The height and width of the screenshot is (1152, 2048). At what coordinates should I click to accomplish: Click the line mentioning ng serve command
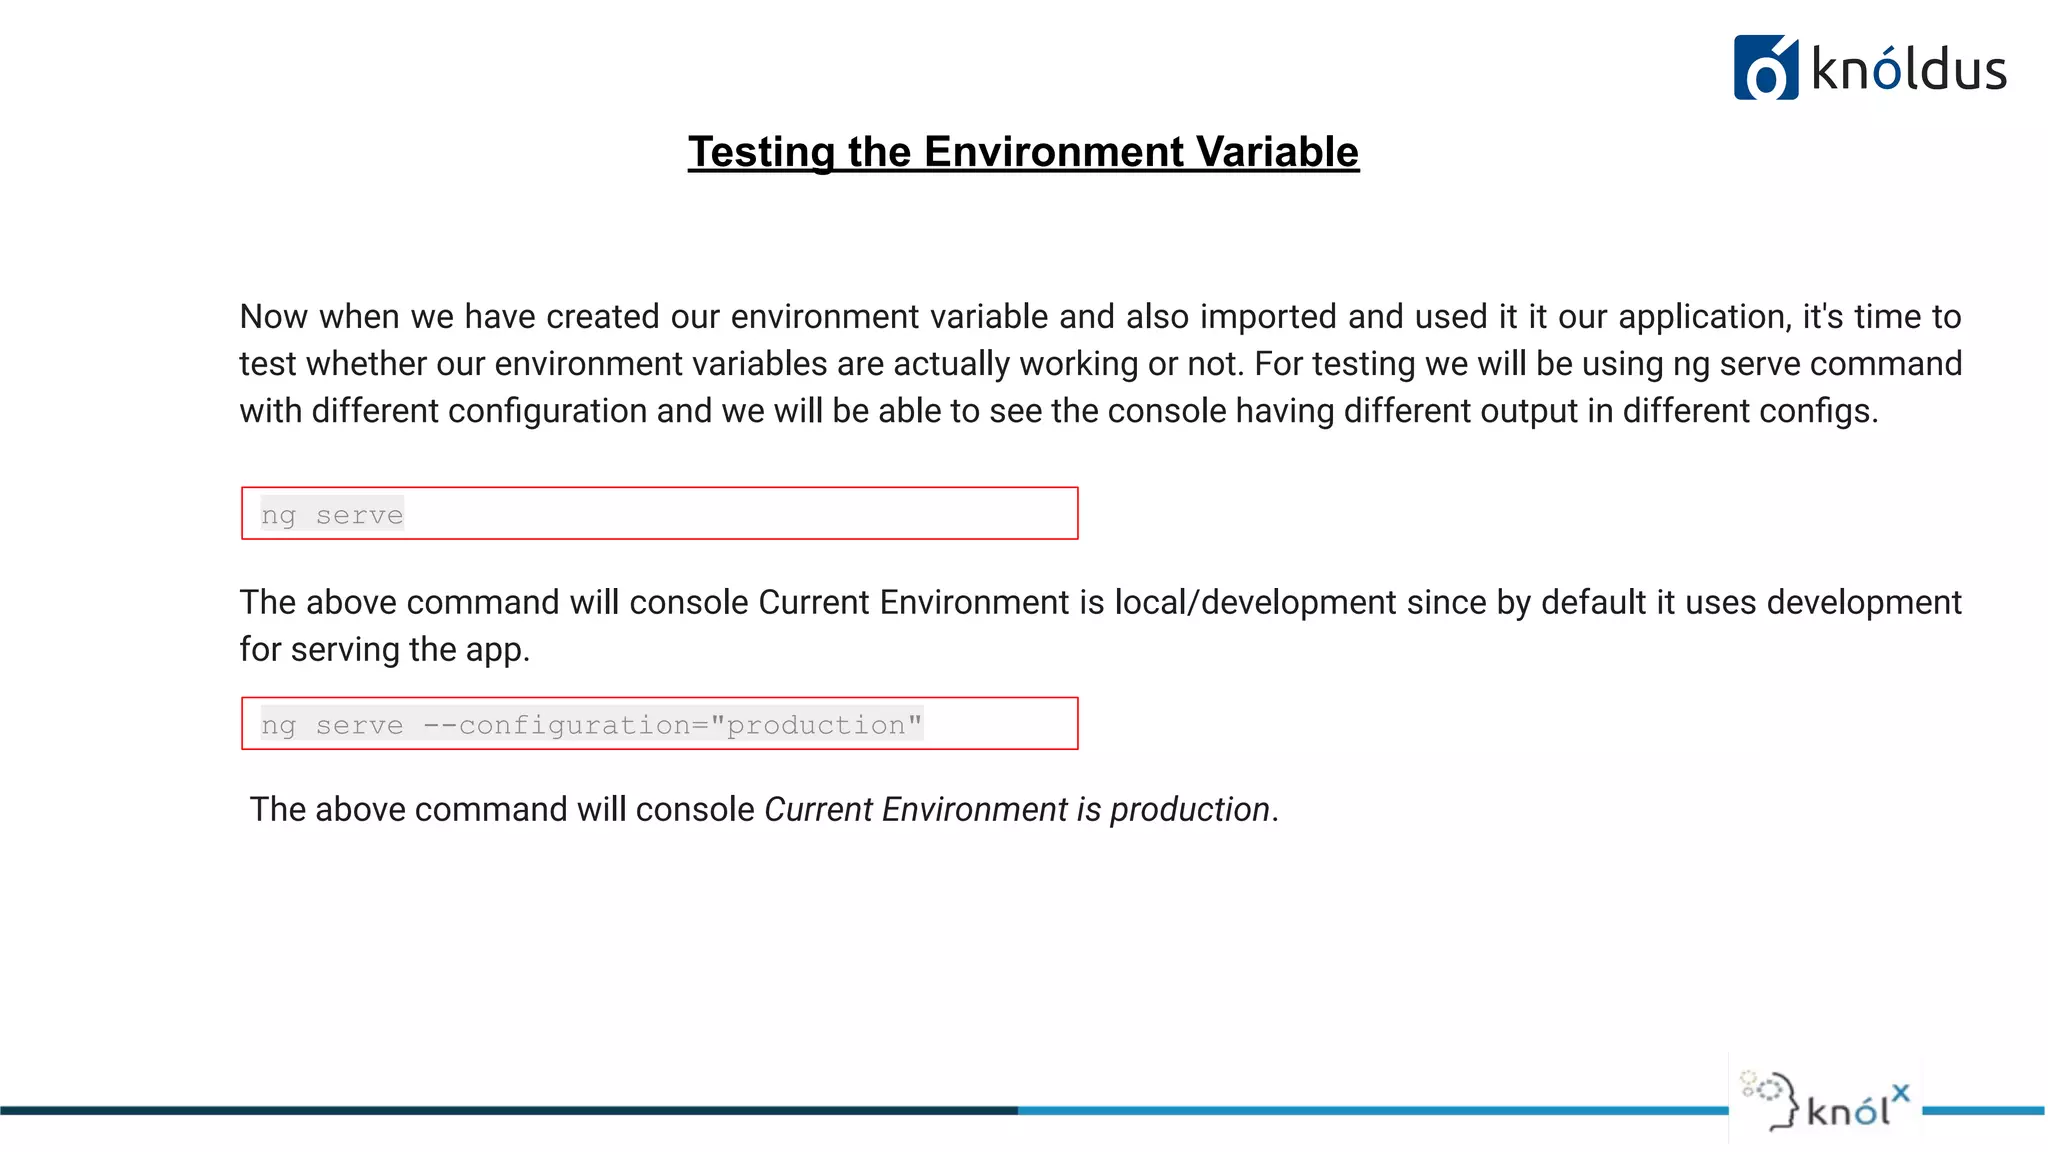(1100, 364)
